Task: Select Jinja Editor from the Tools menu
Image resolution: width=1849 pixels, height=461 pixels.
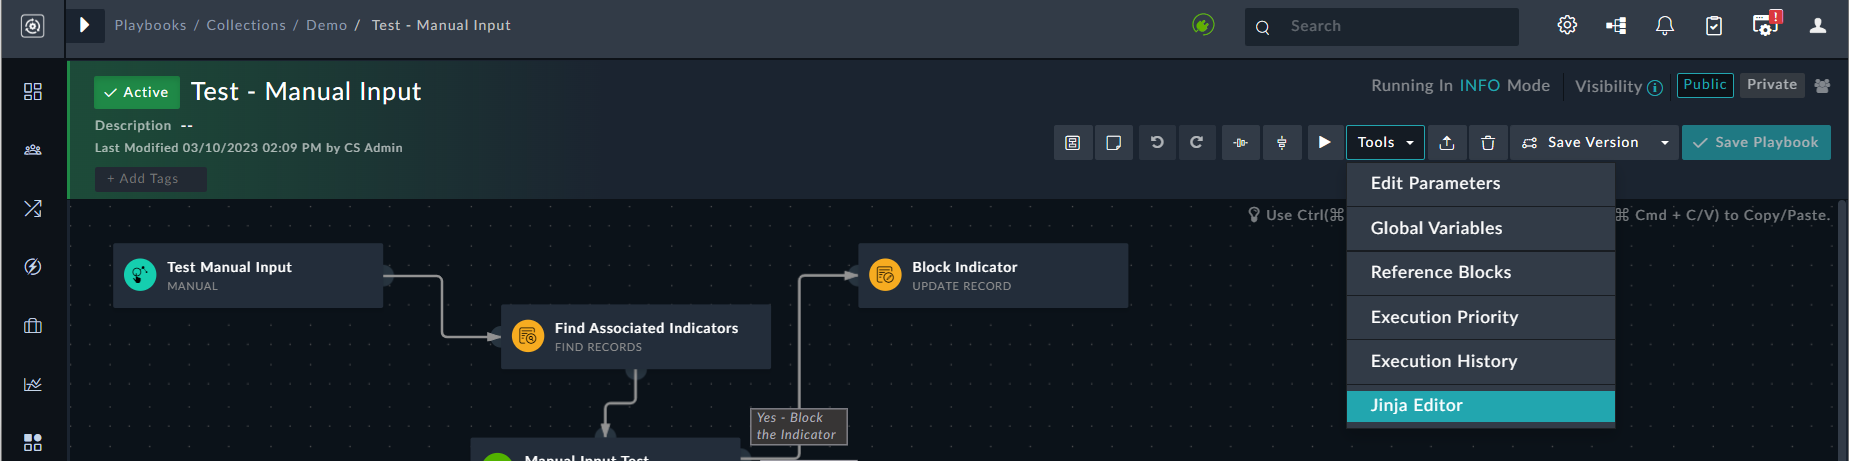Action: click(x=1480, y=405)
